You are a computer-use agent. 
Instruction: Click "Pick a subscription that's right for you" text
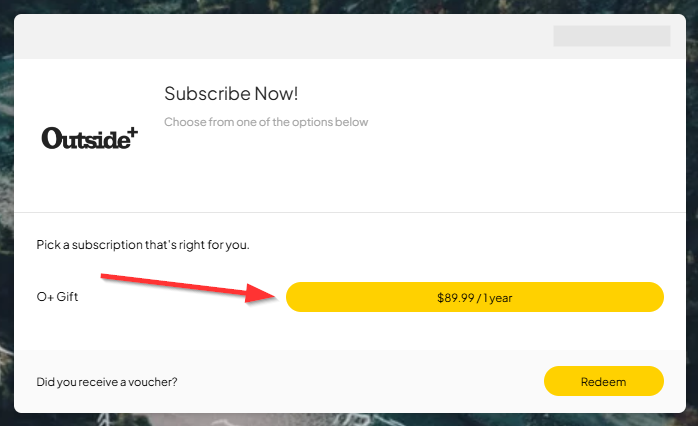click(x=143, y=245)
